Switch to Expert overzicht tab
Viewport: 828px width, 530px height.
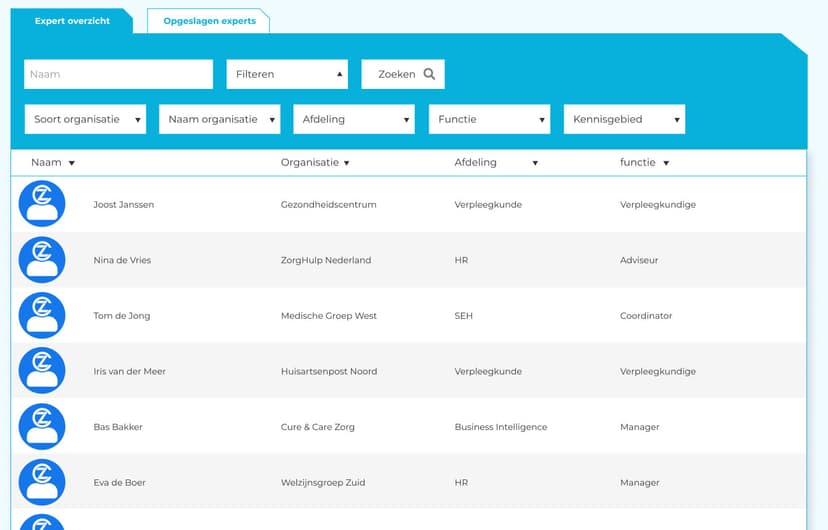pyautogui.click(x=72, y=21)
